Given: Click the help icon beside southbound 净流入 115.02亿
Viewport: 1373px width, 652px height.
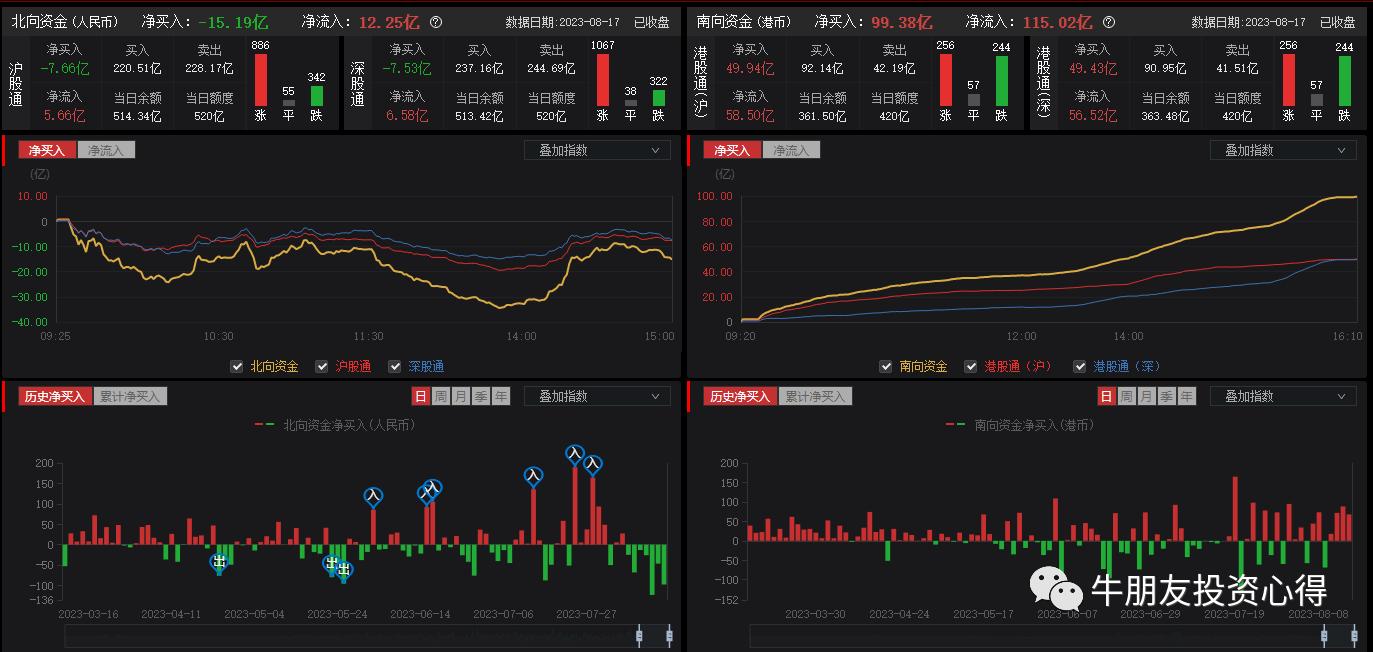Looking at the screenshot, I should tap(1109, 22).
